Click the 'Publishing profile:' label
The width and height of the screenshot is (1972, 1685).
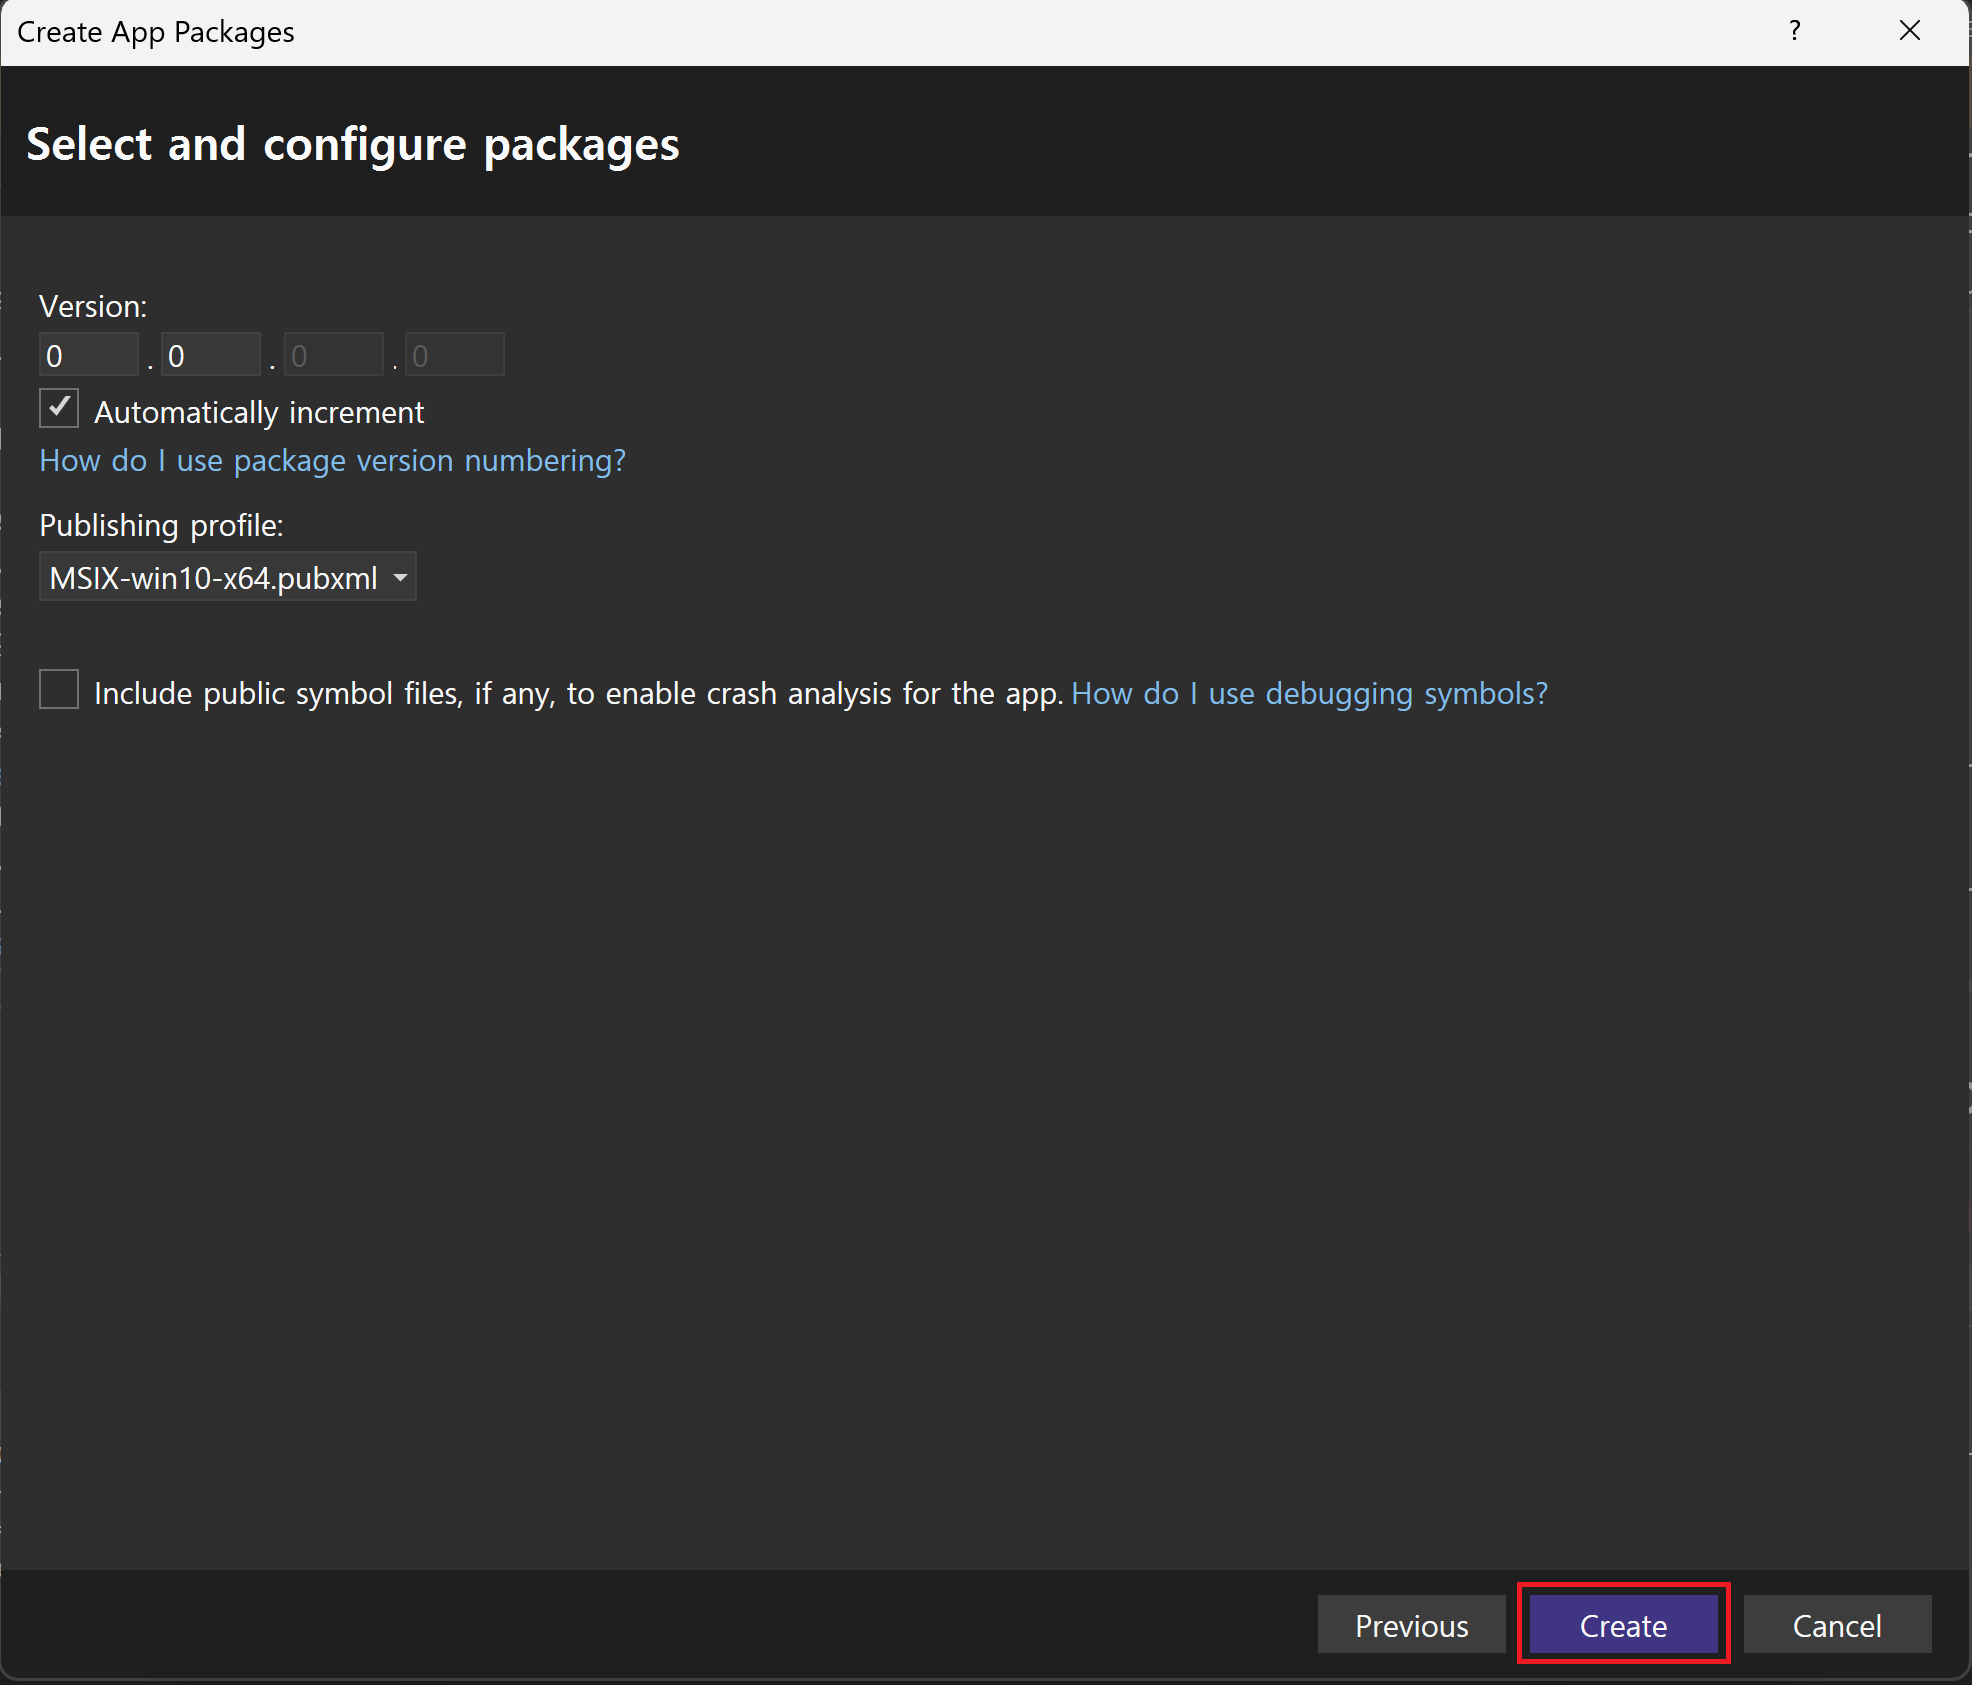pos(161,525)
